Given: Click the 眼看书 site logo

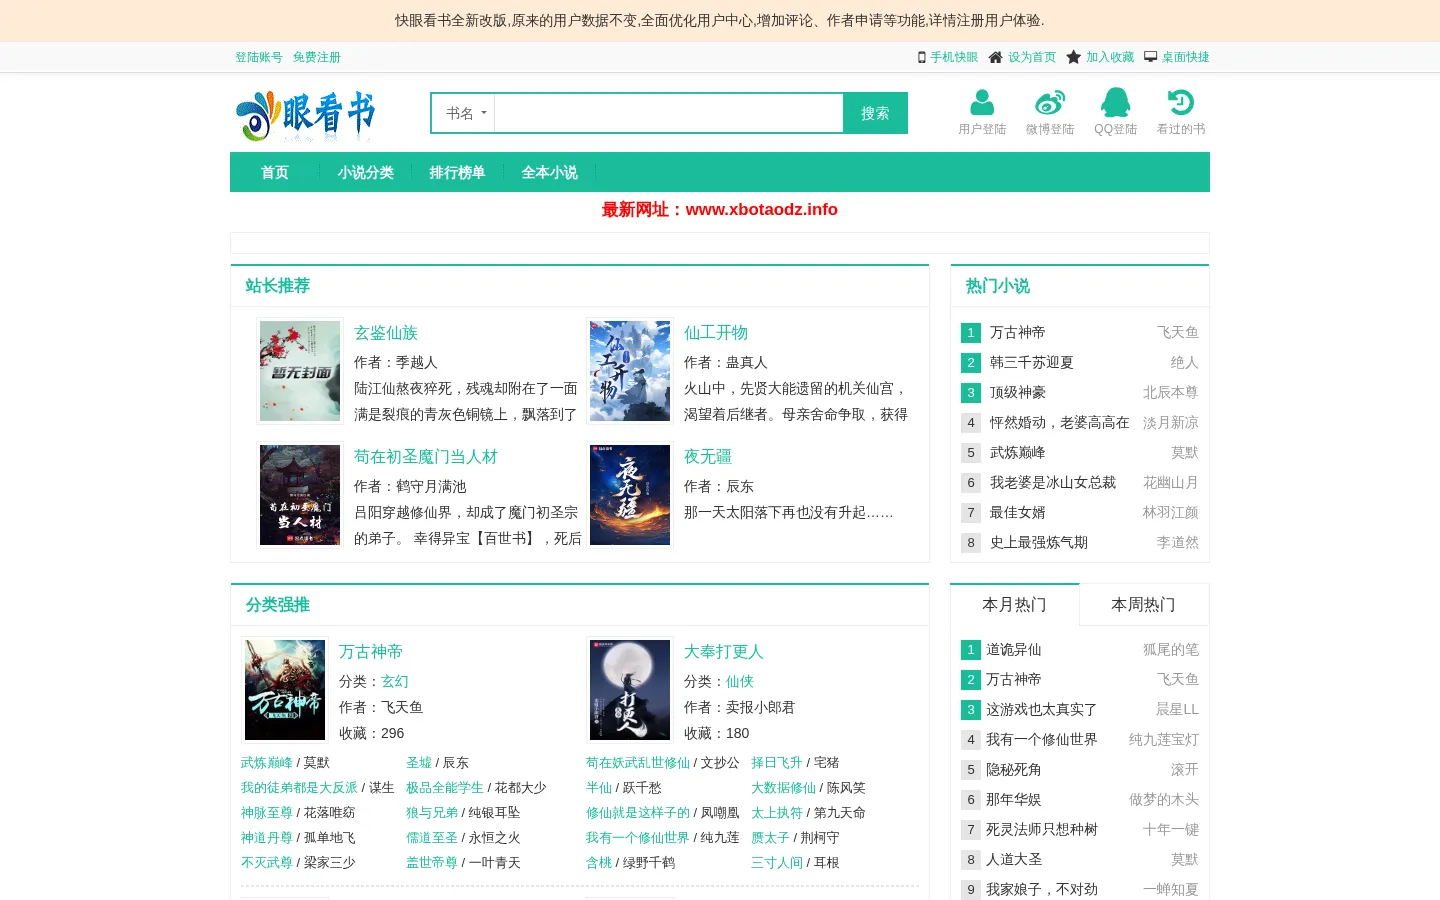Looking at the screenshot, I should click(x=306, y=115).
